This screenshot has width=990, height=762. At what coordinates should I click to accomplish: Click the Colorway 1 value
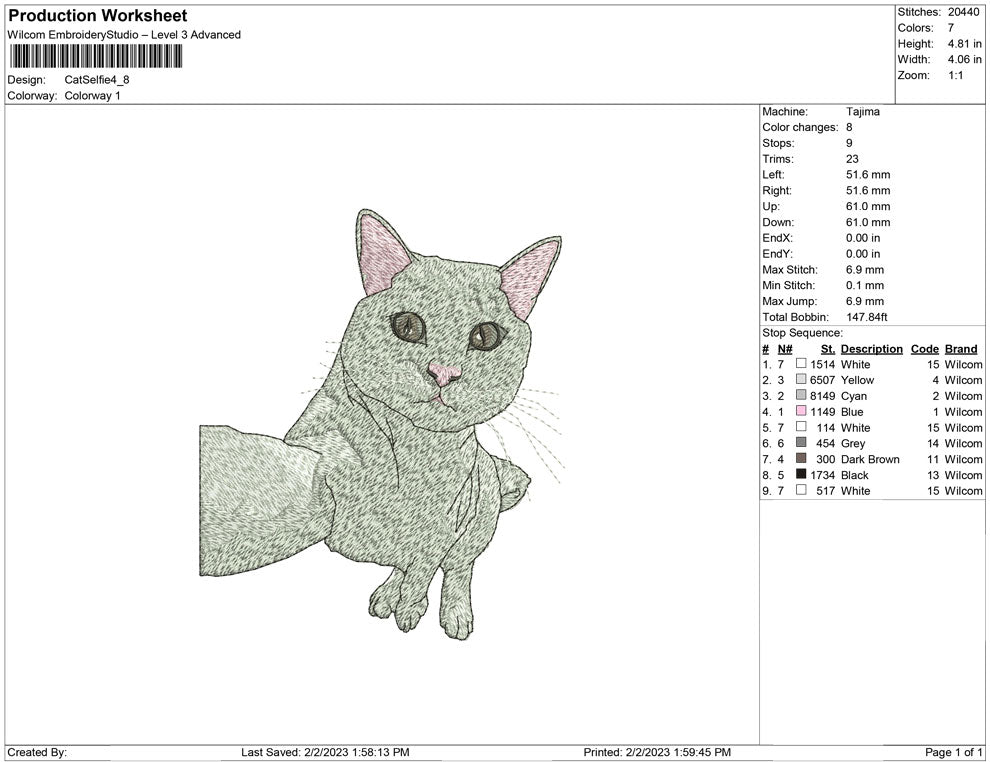click(x=92, y=96)
